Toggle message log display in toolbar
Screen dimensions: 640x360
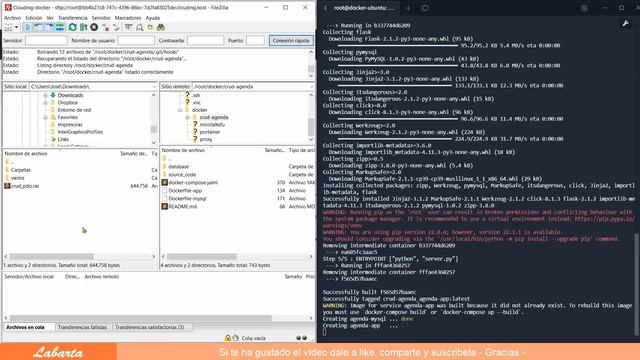(27, 27)
